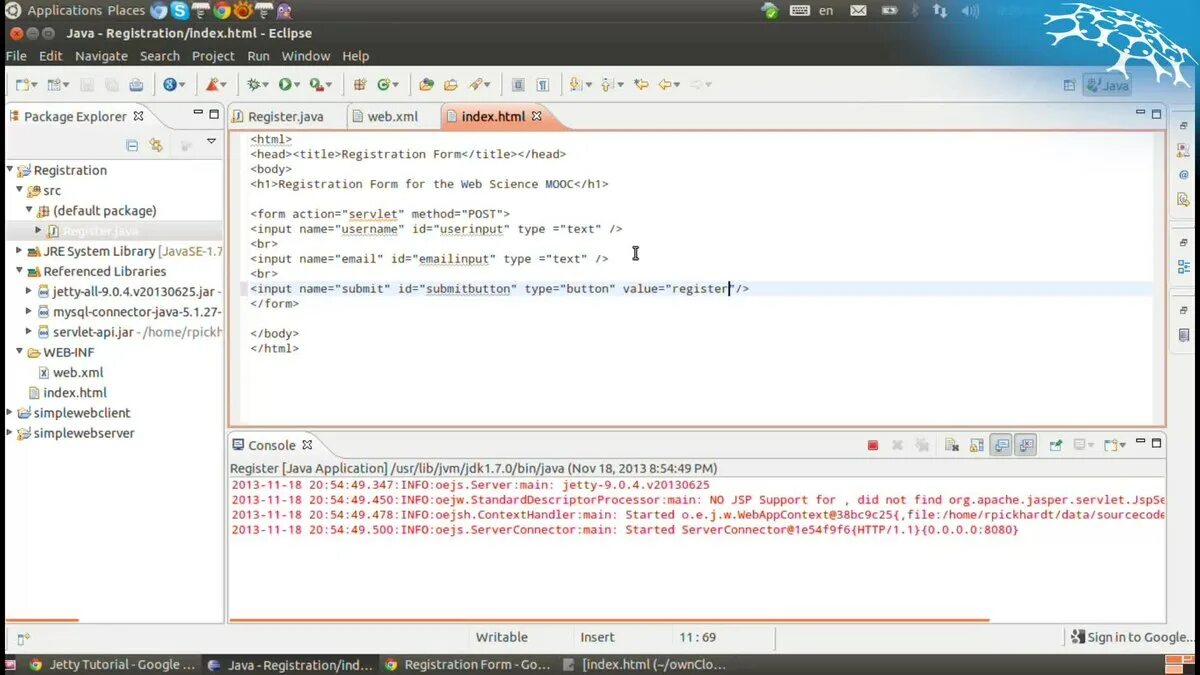Run the application with green play icon
The width and height of the screenshot is (1200, 675).
click(x=285, y=85)
